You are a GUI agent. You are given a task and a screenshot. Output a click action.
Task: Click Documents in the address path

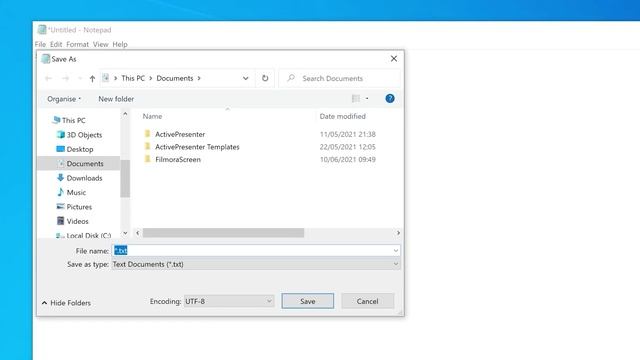[x=175, y=78]
